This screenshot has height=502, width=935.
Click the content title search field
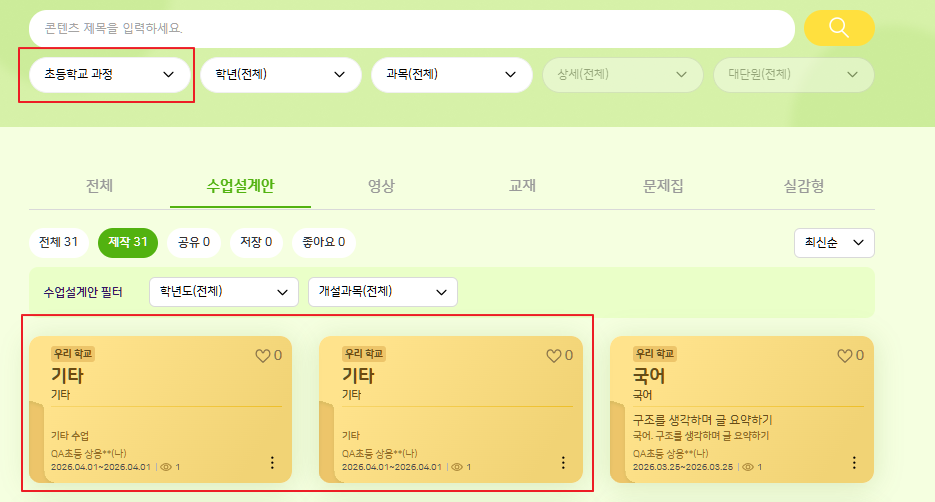tap(410, 28)
